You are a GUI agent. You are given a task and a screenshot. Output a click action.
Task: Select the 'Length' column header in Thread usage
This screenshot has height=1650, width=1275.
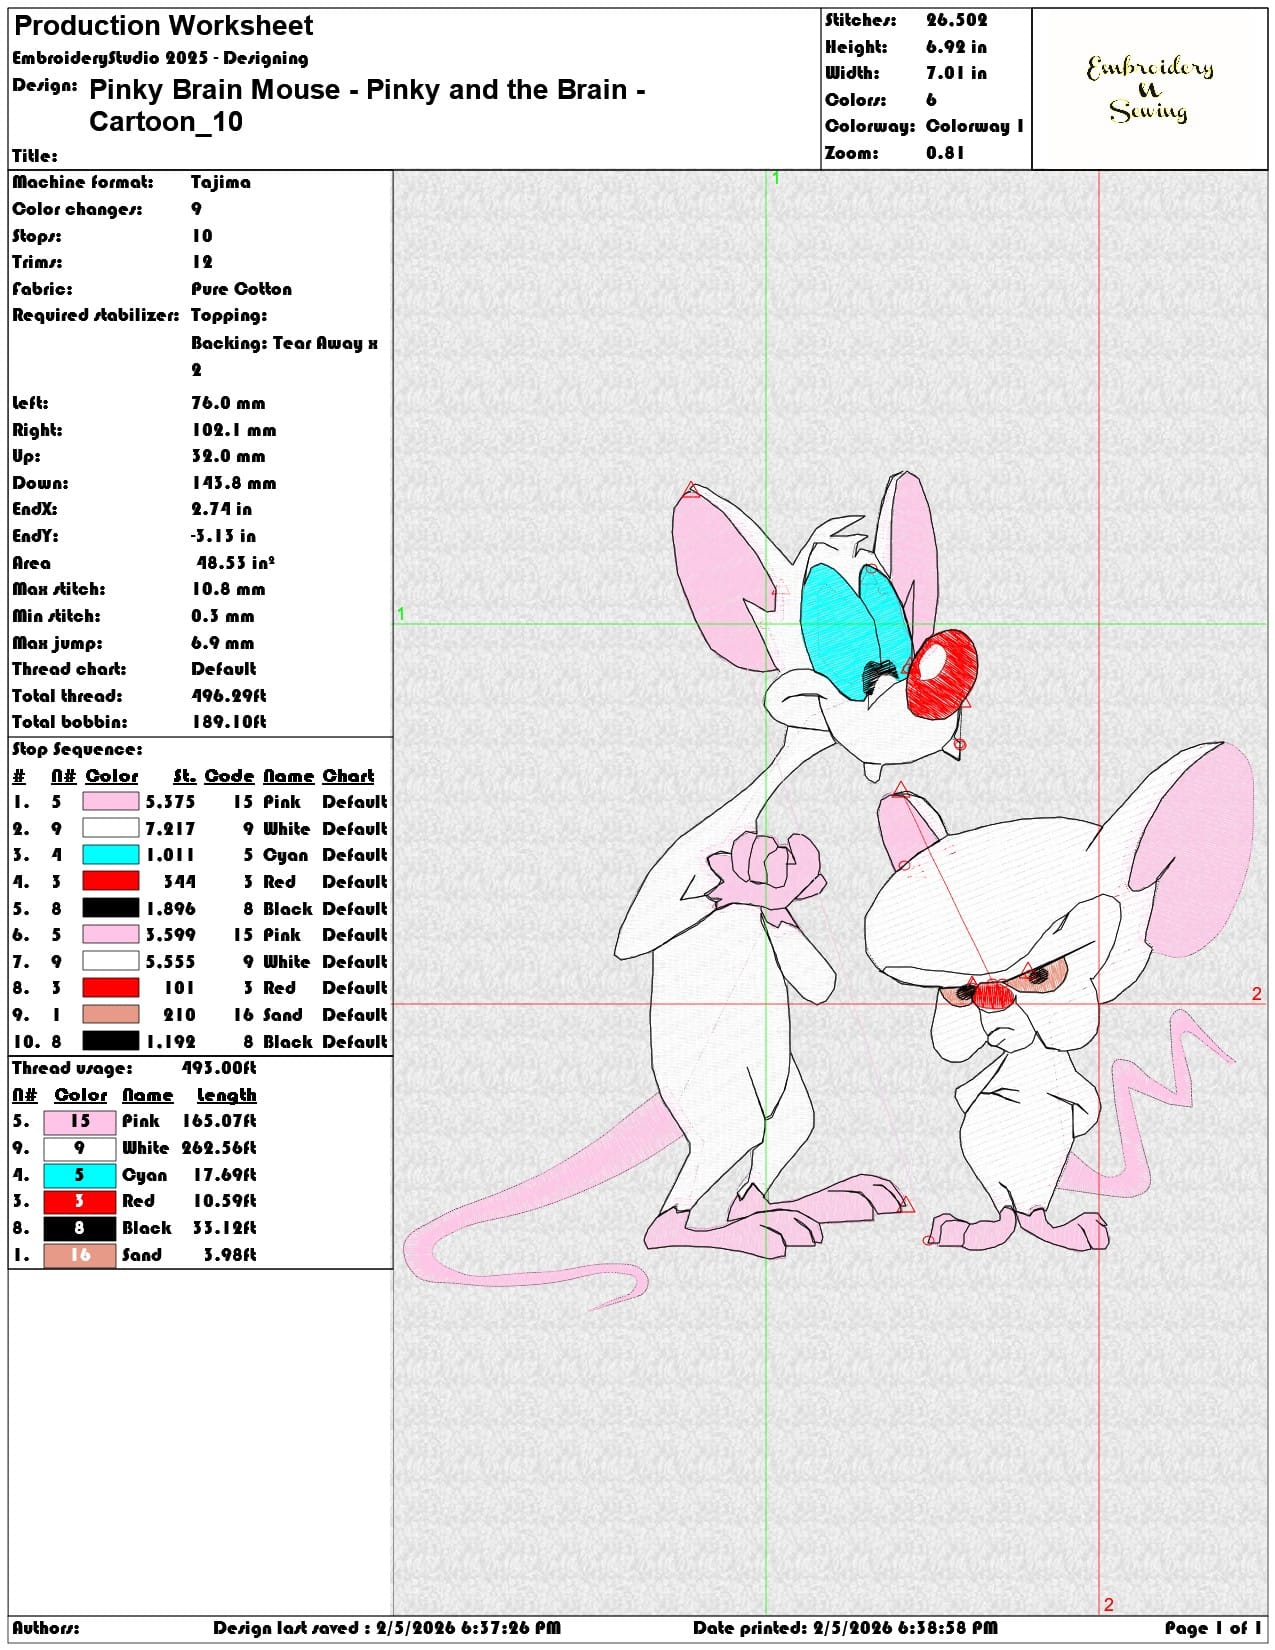[227, 1095]
